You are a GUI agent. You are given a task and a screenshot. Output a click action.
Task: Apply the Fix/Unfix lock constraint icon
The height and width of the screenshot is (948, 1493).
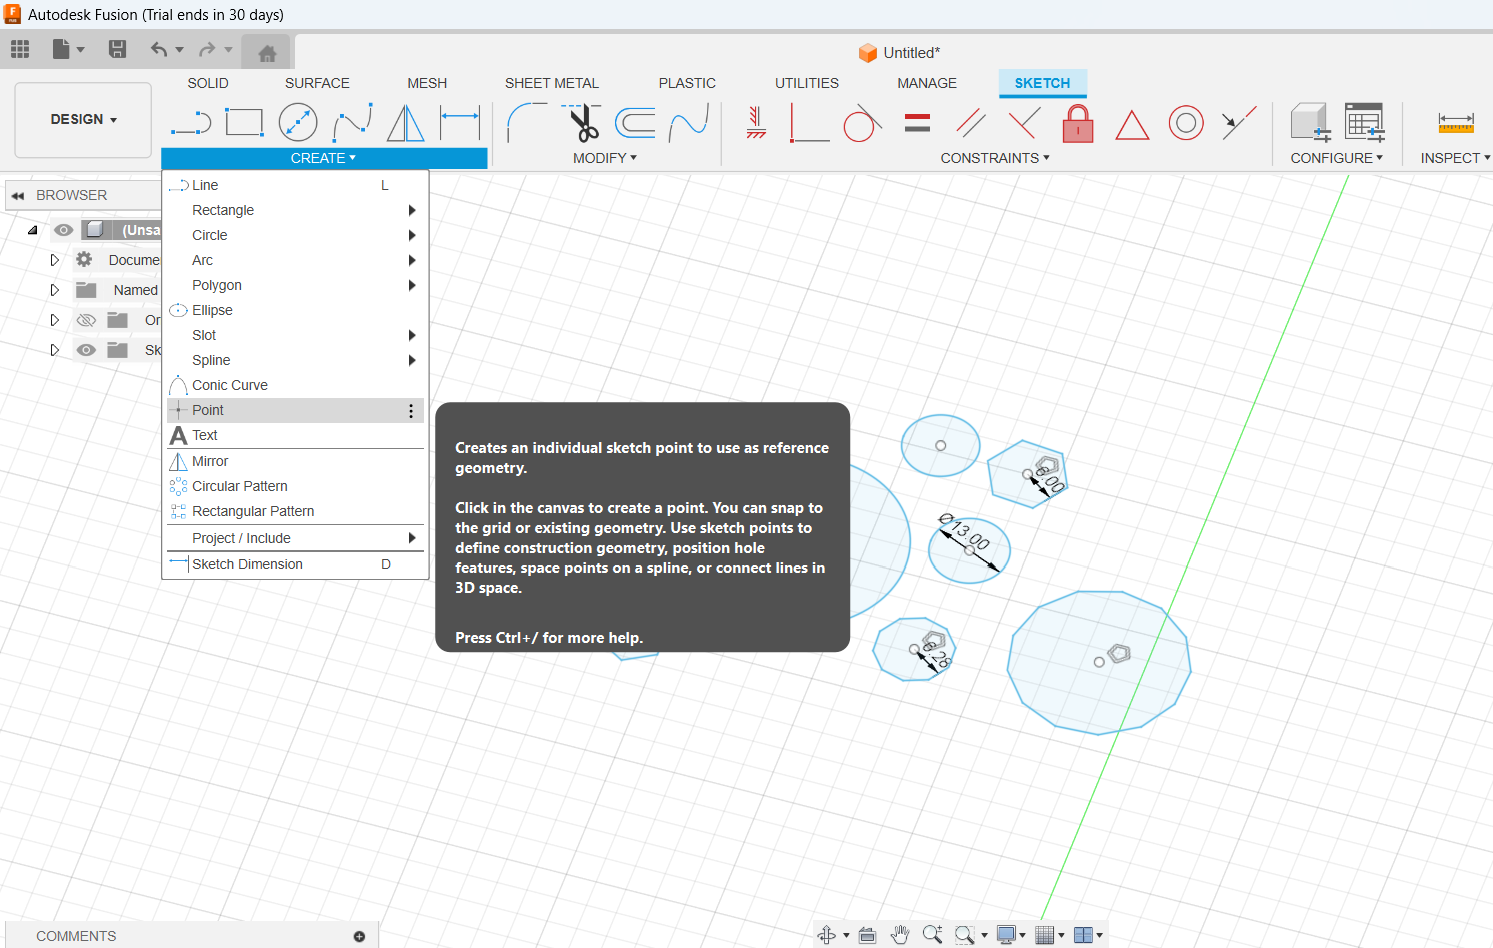click(x=1078, y=123)
